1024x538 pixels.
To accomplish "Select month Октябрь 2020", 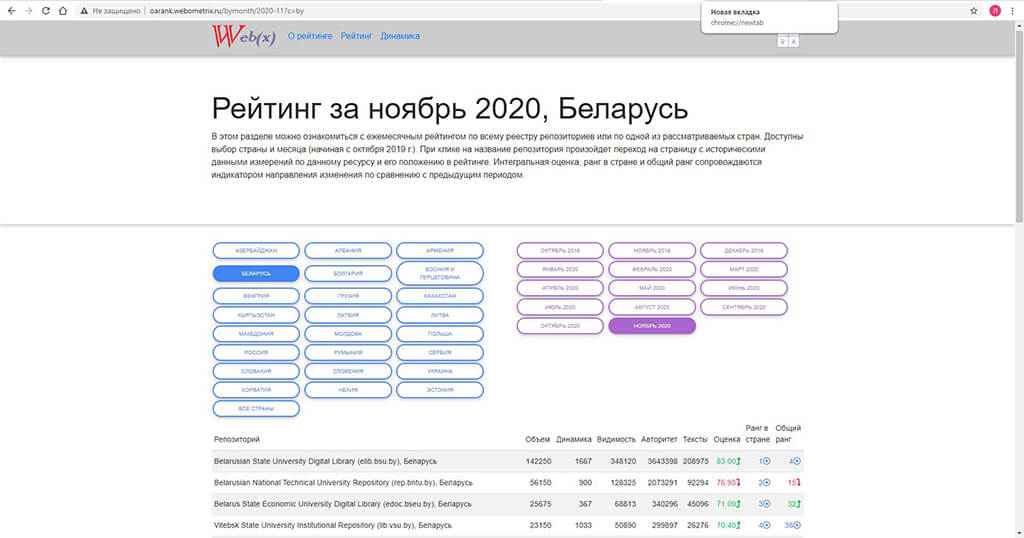I will tap(560, 326).
